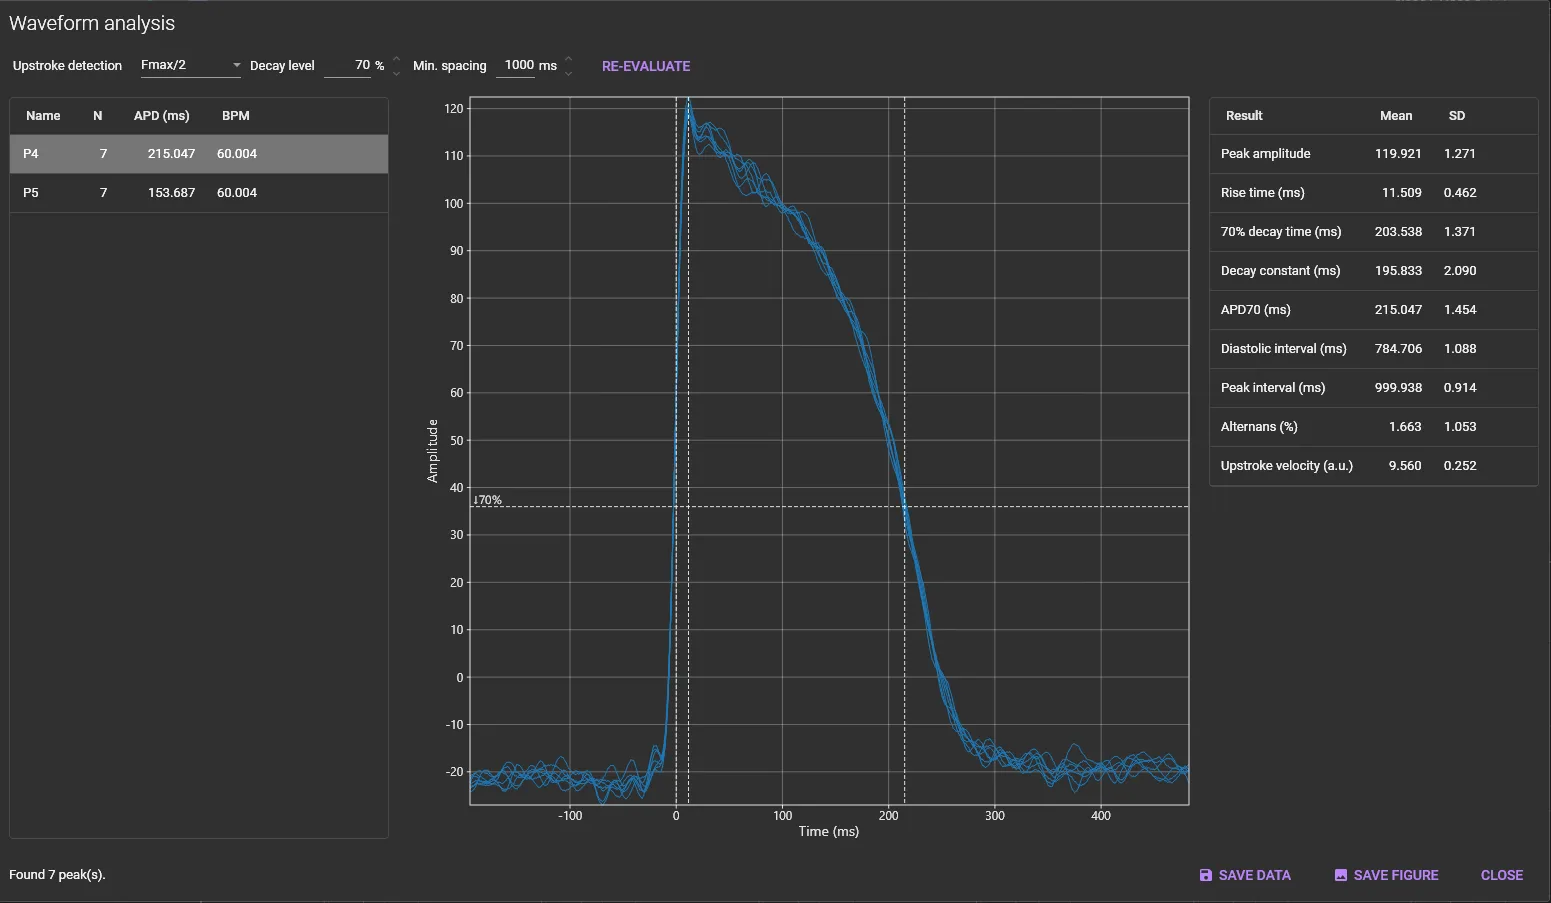The image size is (1551, 903).
Task: Click the APD70 (ms) result row
Action: (1372, 310)
